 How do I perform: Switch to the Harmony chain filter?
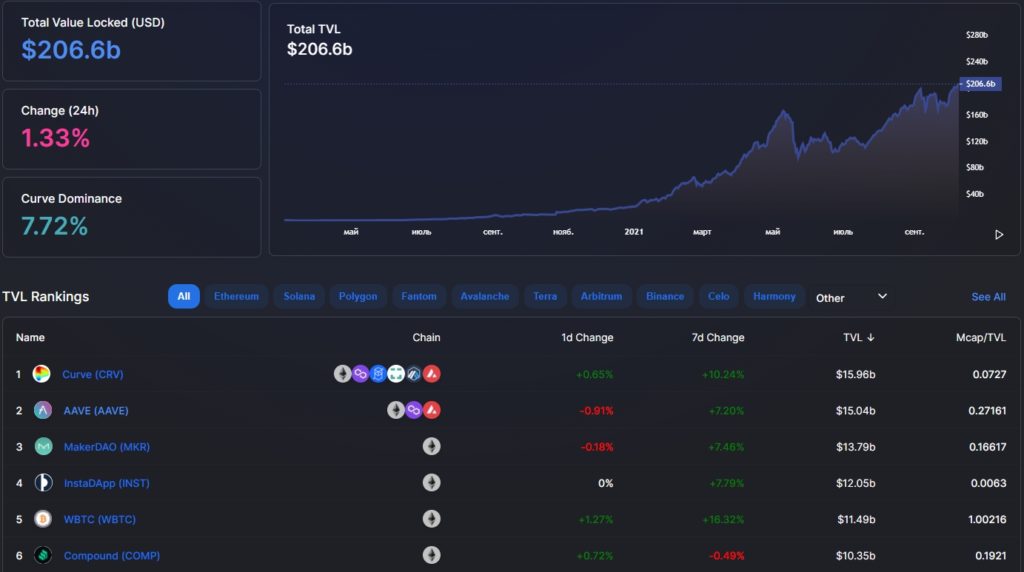[x=774, y=296]
